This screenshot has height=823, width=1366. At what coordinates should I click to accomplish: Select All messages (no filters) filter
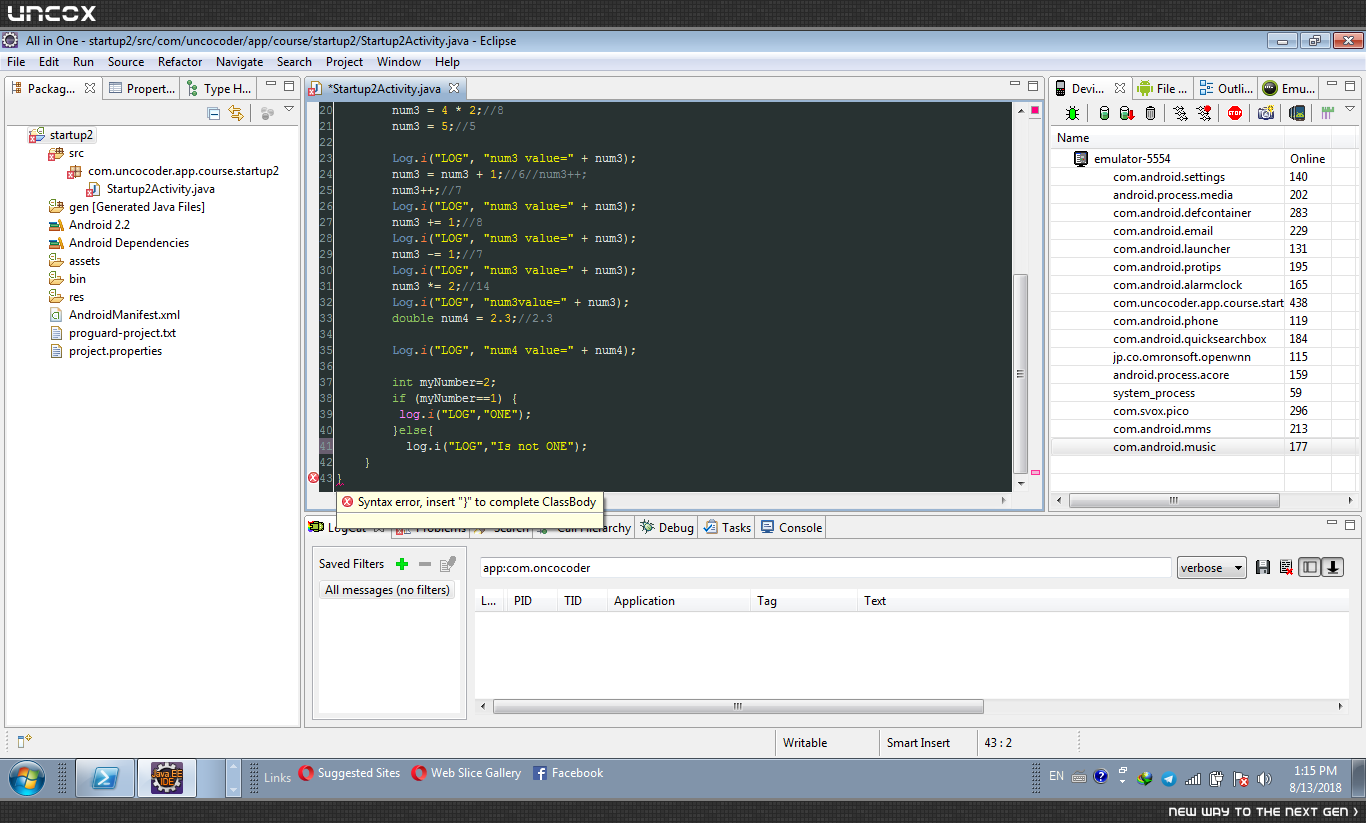click(x=387, y=590)
